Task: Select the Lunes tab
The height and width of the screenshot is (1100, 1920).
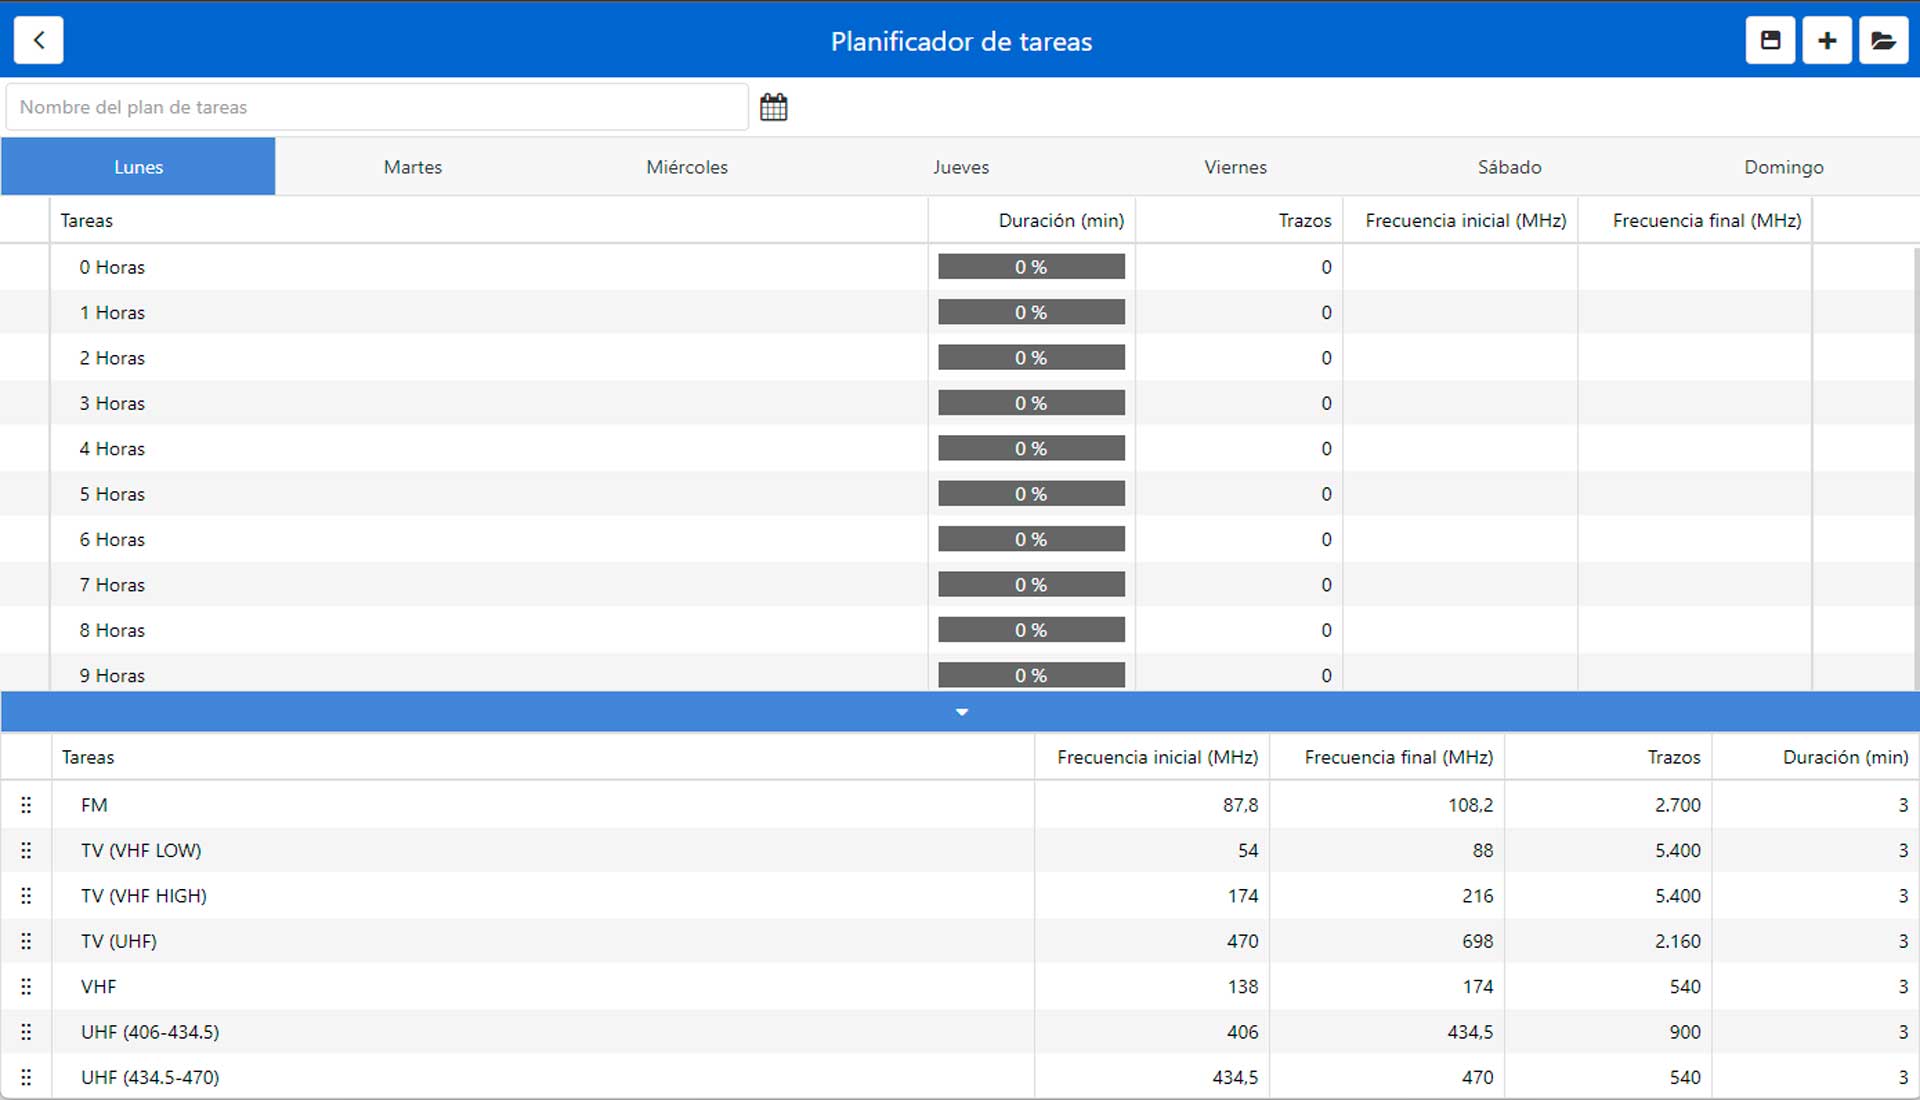Action: (x=138, y=167)
